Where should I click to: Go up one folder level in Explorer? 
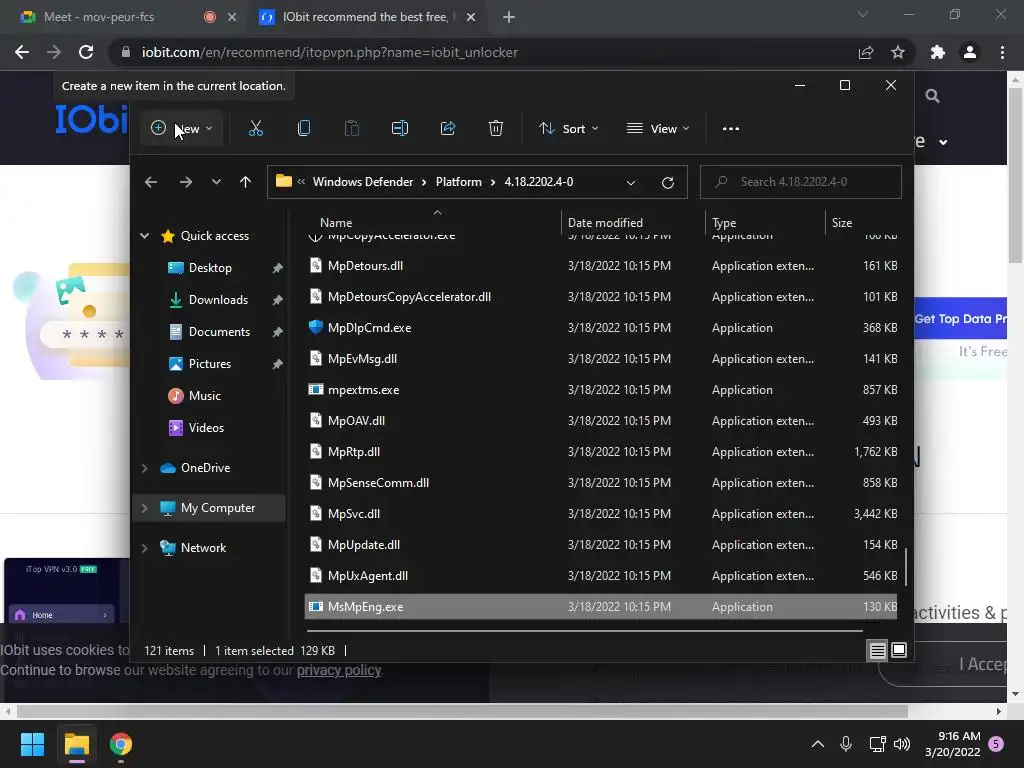(245, 182)
